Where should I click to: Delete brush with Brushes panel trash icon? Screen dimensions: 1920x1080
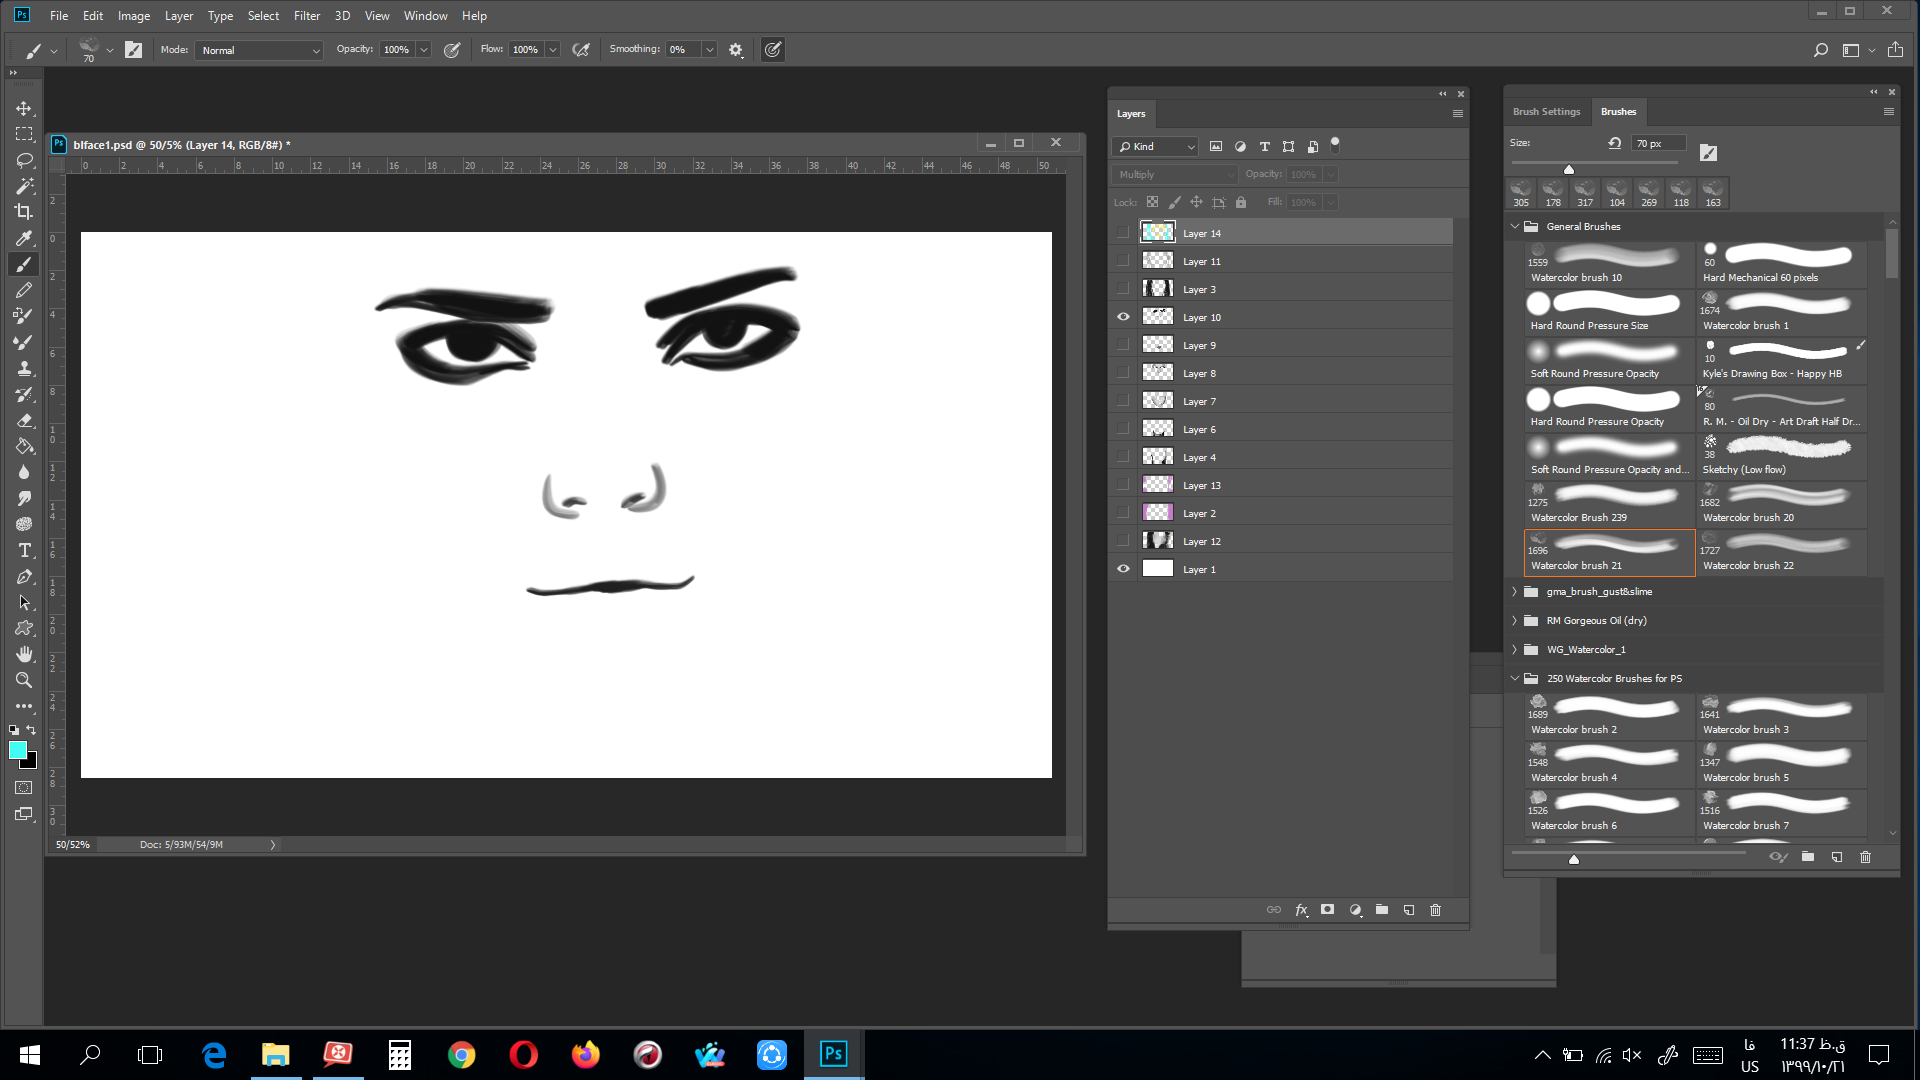pos(1865,857)
